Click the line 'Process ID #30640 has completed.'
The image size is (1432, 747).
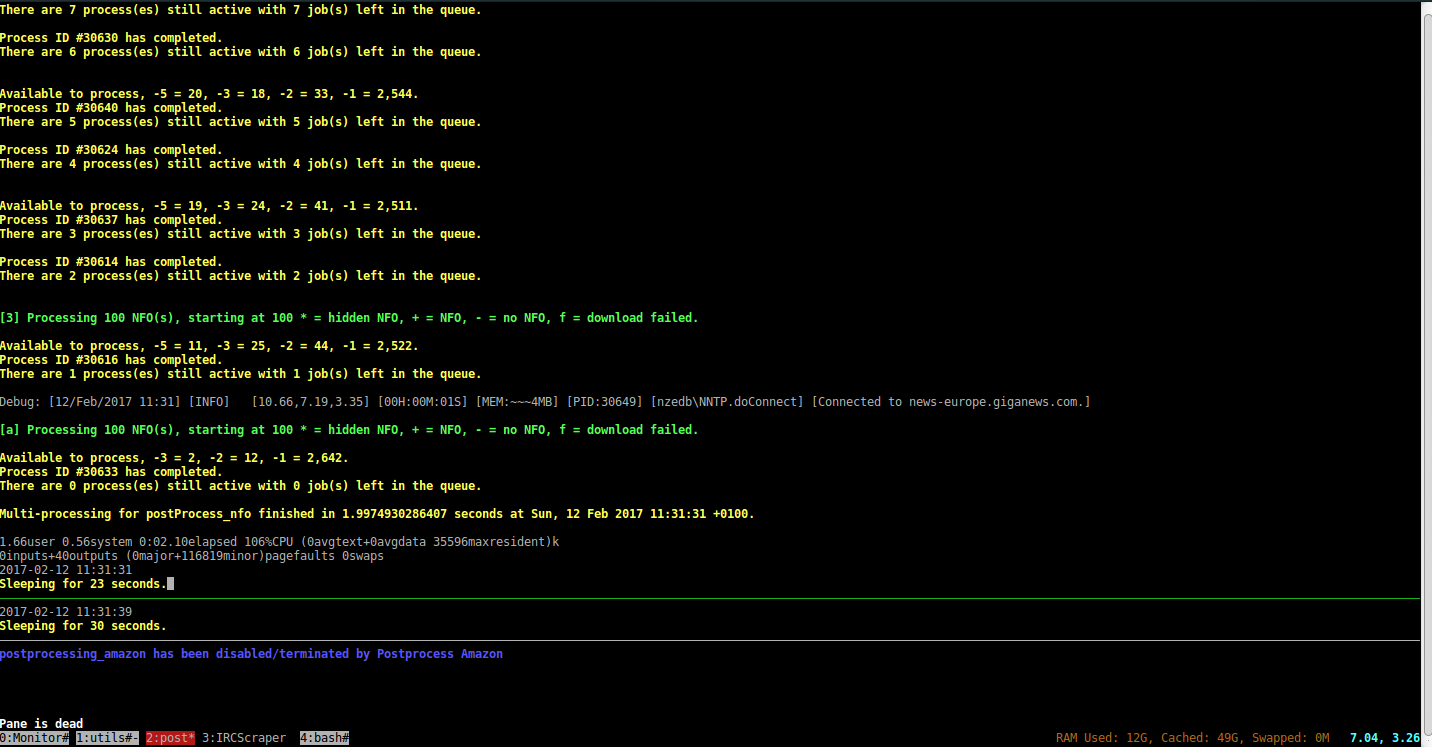point(111,108)
